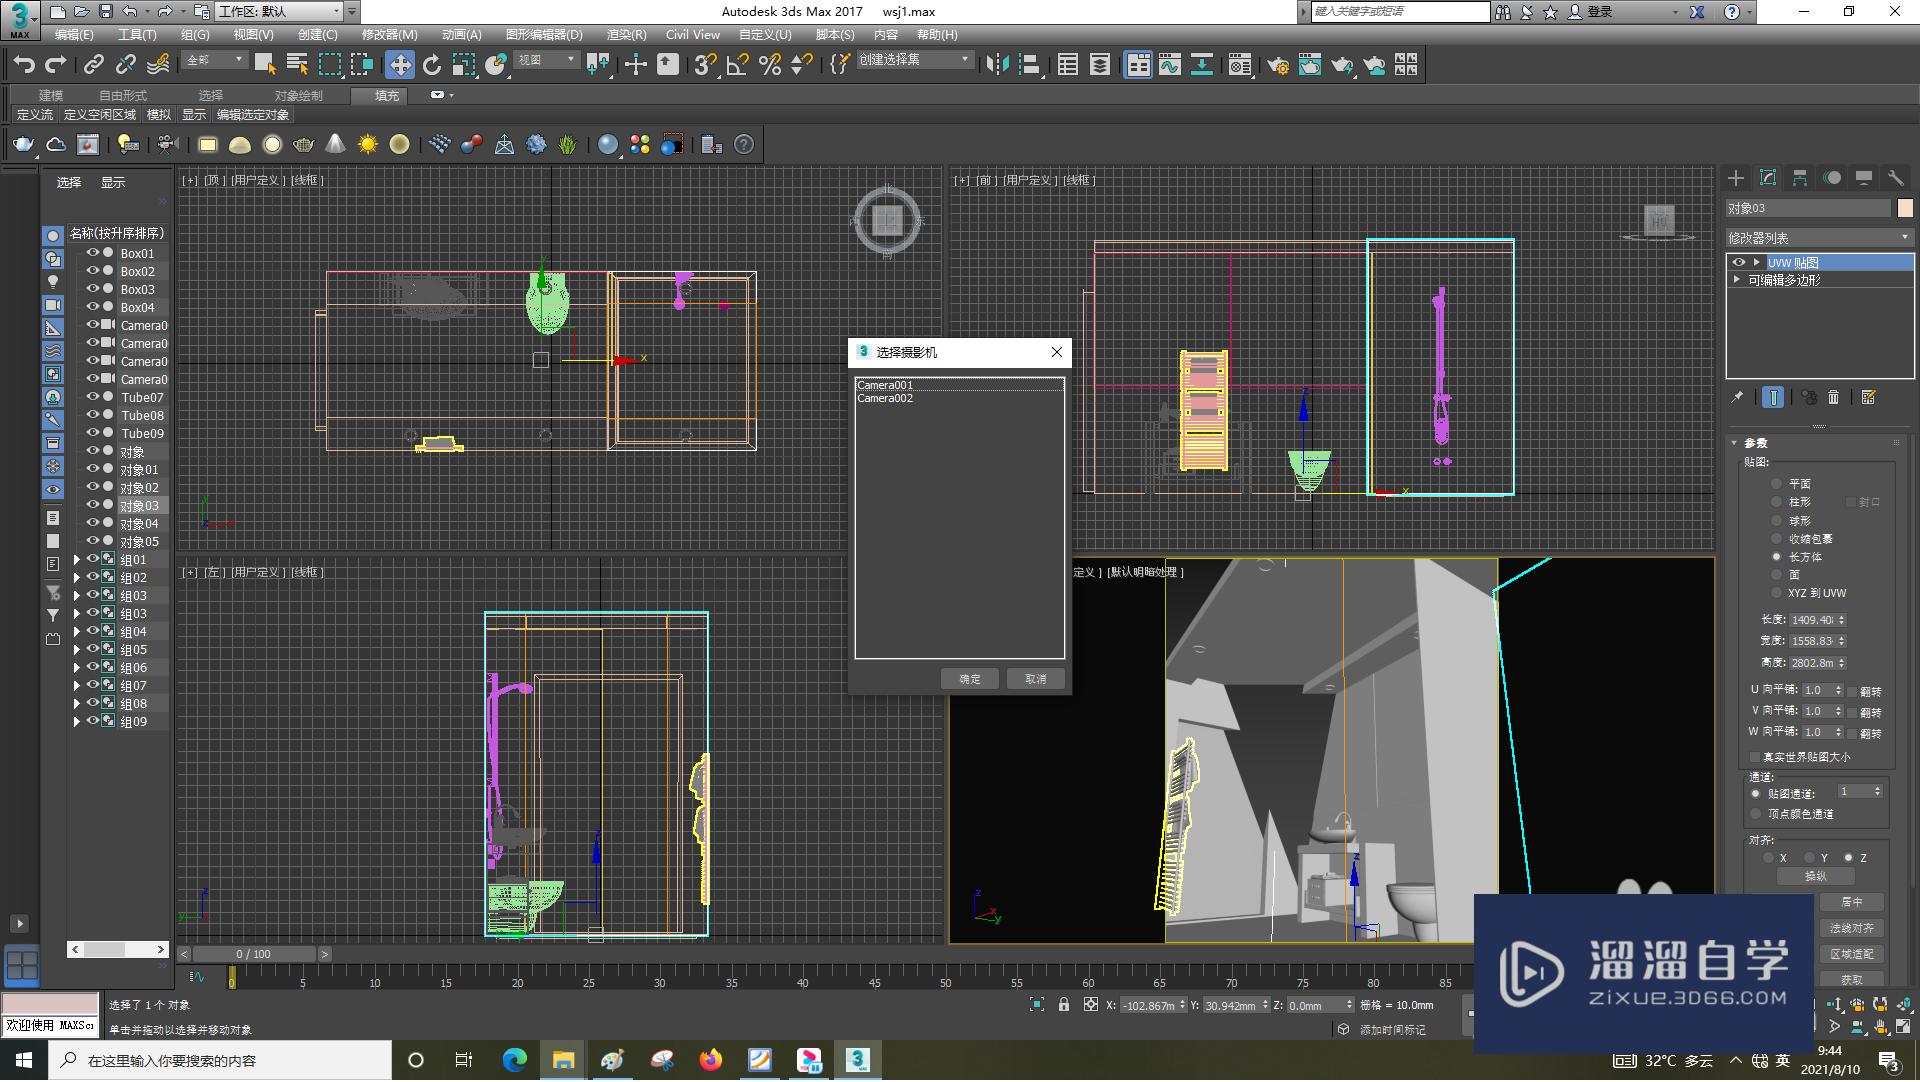The image size is (1920, 1082).
Task: Click the Undo arrow in toolbar
Action: 24,65
